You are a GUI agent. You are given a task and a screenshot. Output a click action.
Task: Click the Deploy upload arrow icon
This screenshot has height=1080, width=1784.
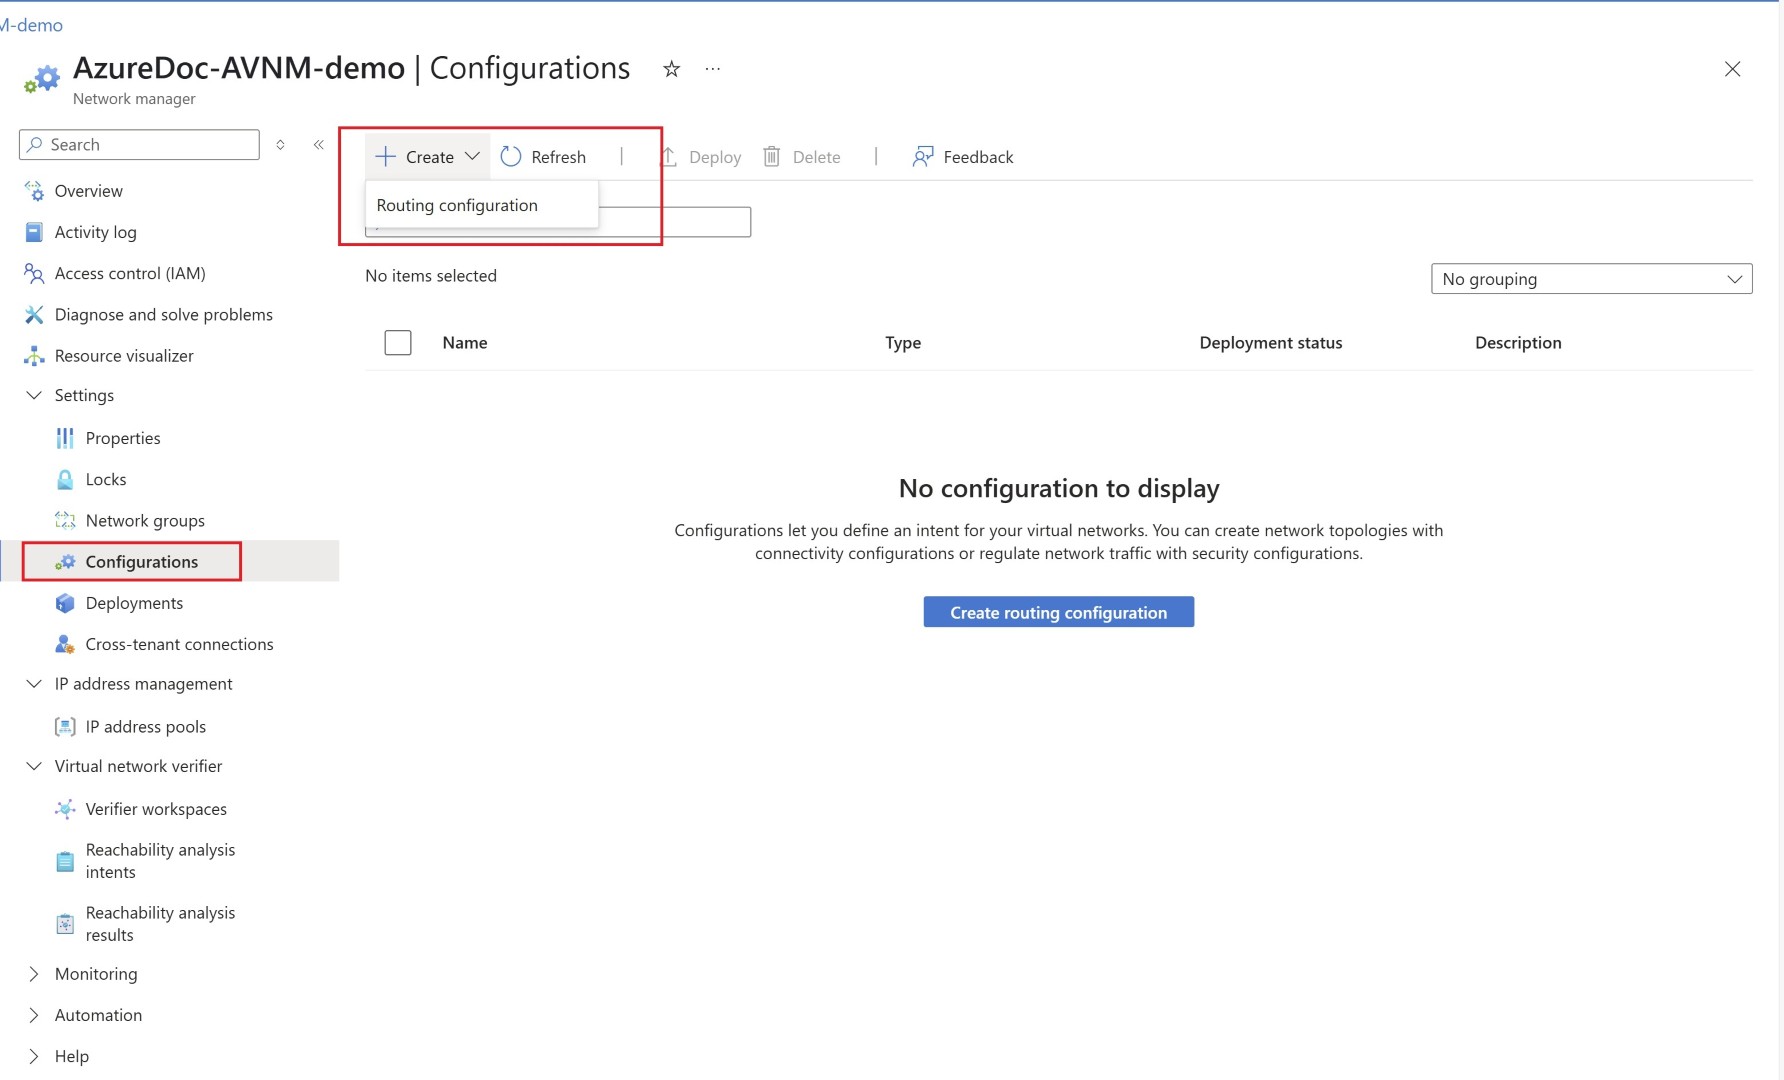tap(670, 157)
